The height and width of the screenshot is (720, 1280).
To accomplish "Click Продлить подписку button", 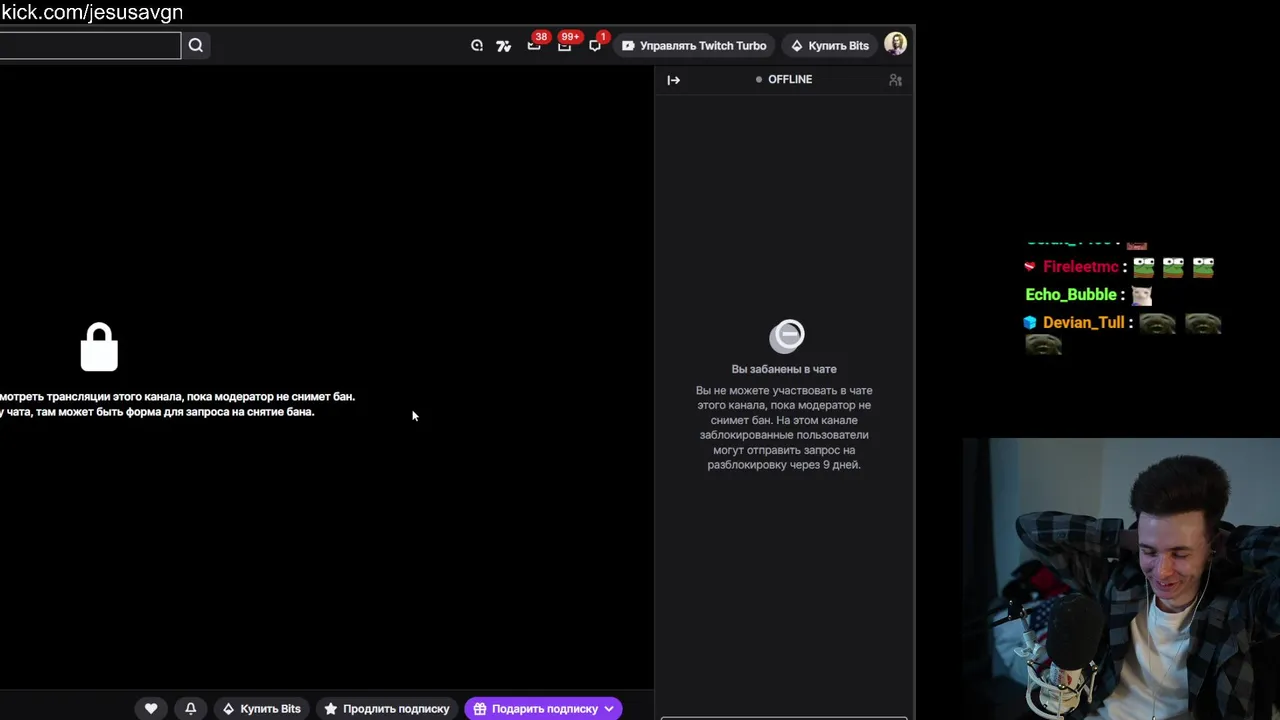I will coord(387,708).
